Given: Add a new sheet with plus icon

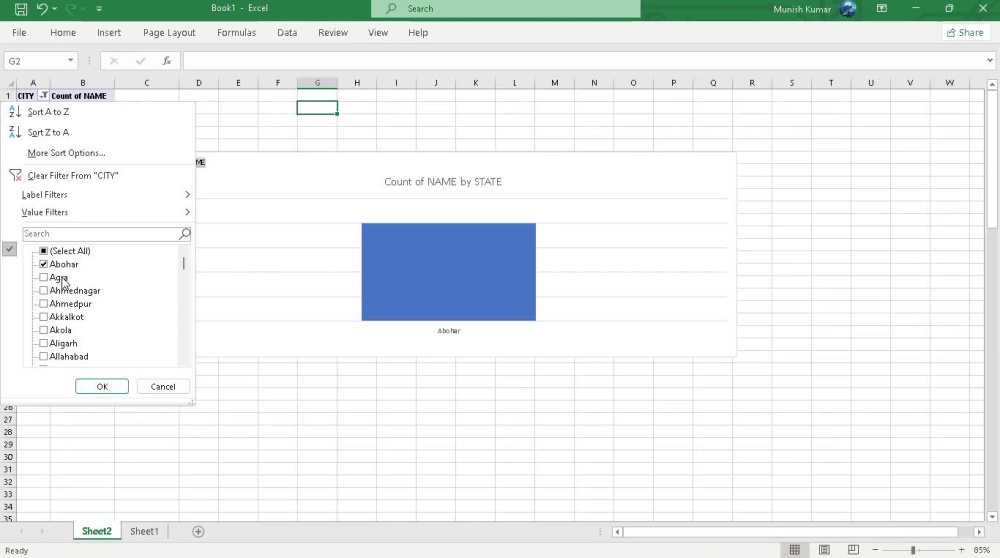Looking at the screenshot, I should click(x=198, y=531).
